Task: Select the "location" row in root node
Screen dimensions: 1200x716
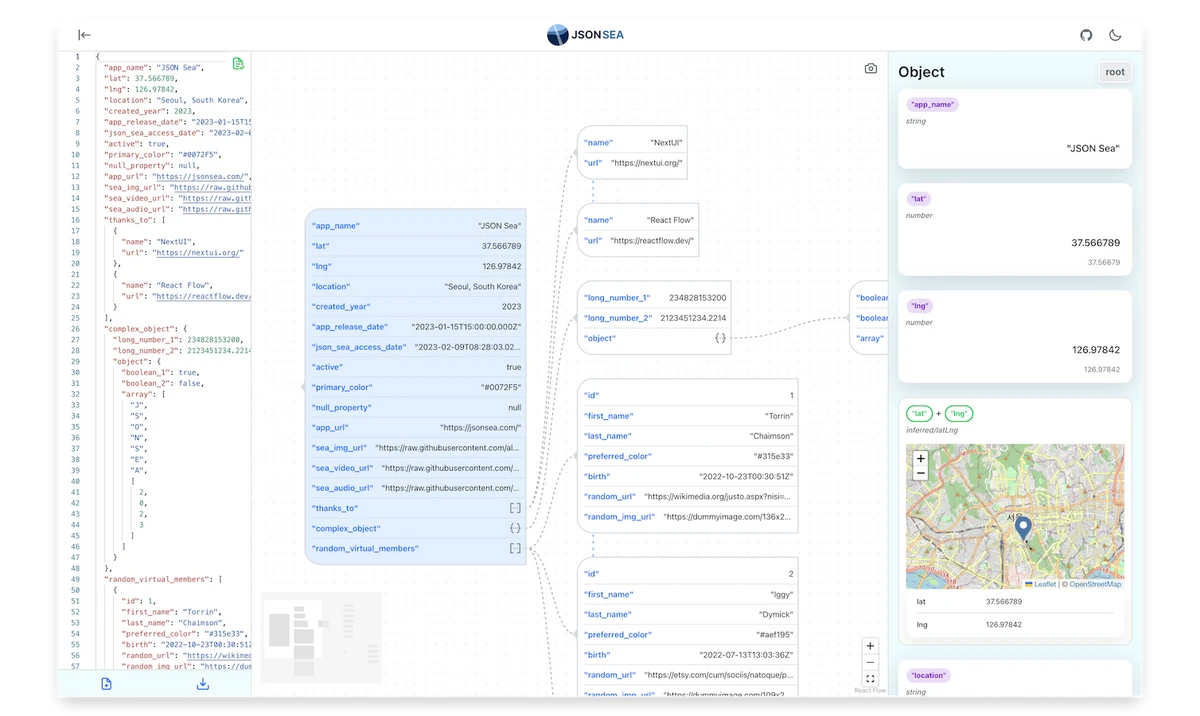Action: [415, 286]
